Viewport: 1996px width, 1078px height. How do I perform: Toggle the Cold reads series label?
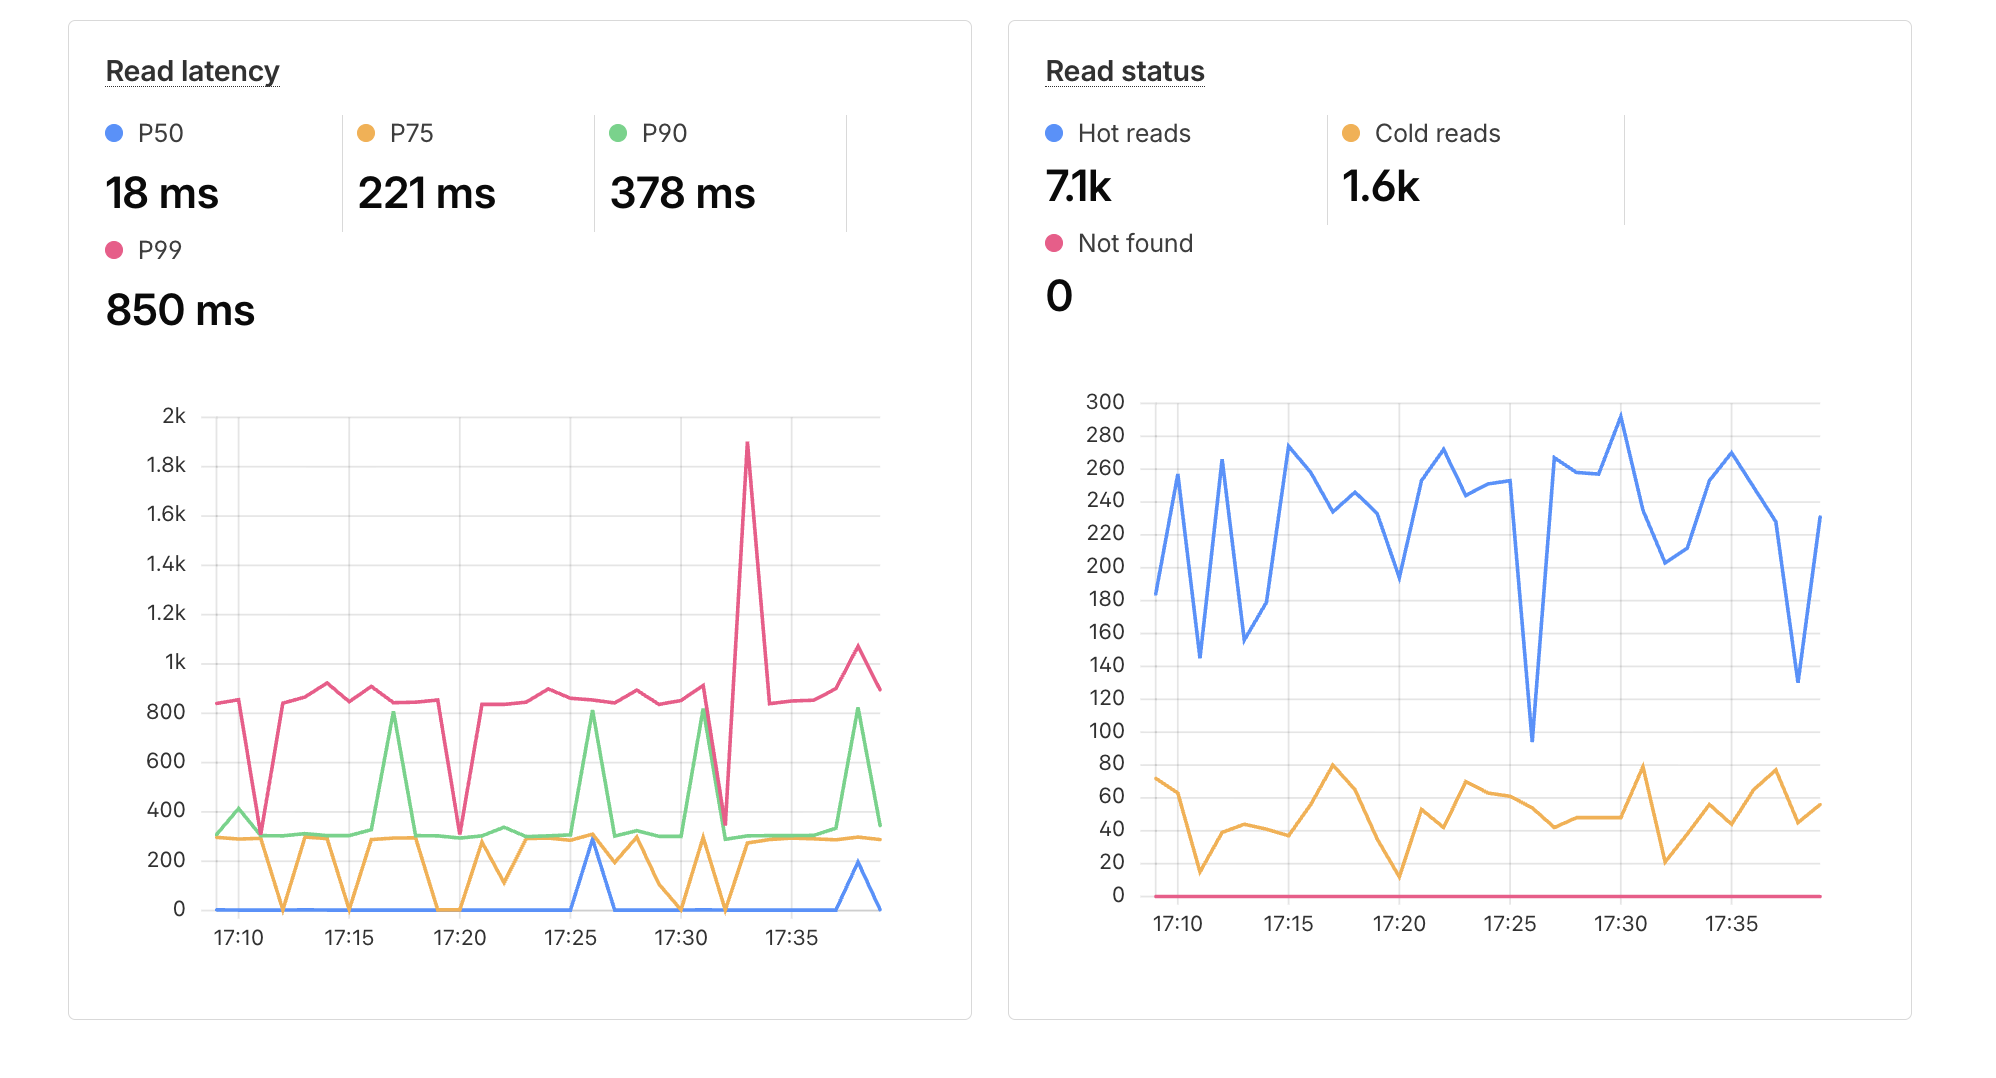(x=1437, y=133)
